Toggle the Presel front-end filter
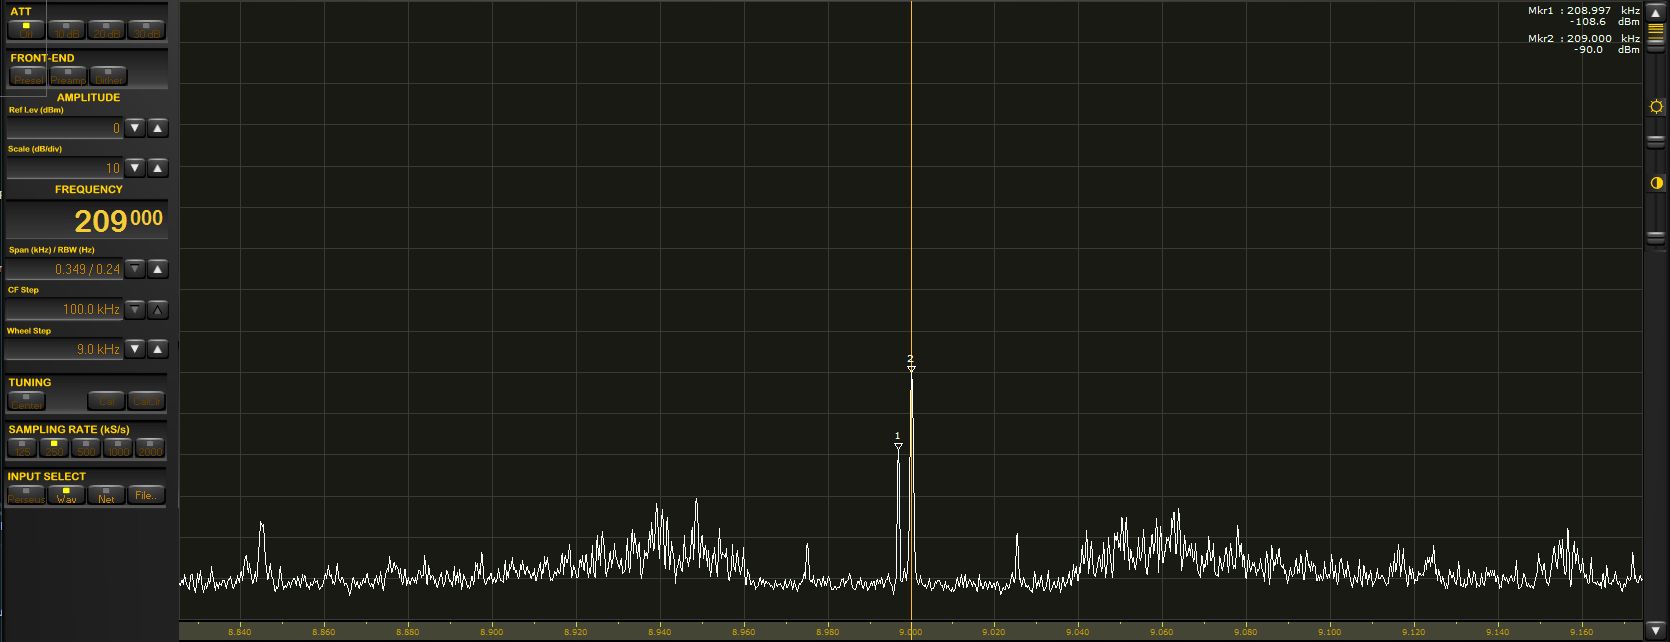The width and height of the screenshot is (1670, 642). [x=28, y=76]
